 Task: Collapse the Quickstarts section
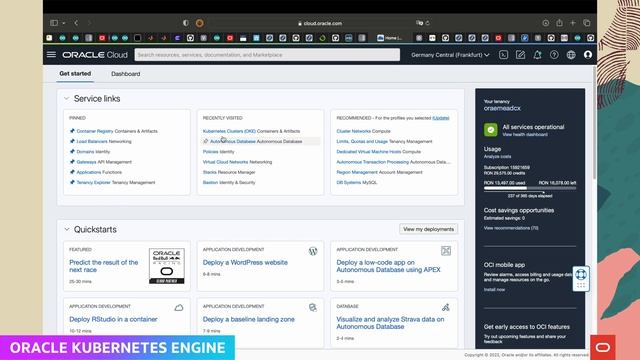pos(67,229)
